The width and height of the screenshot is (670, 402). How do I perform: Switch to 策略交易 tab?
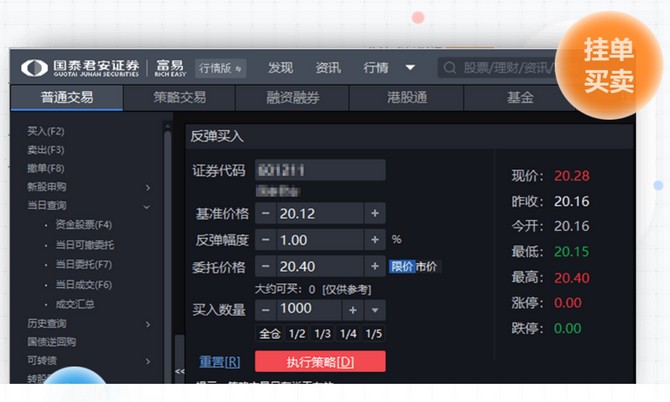[x=179, y=98]
